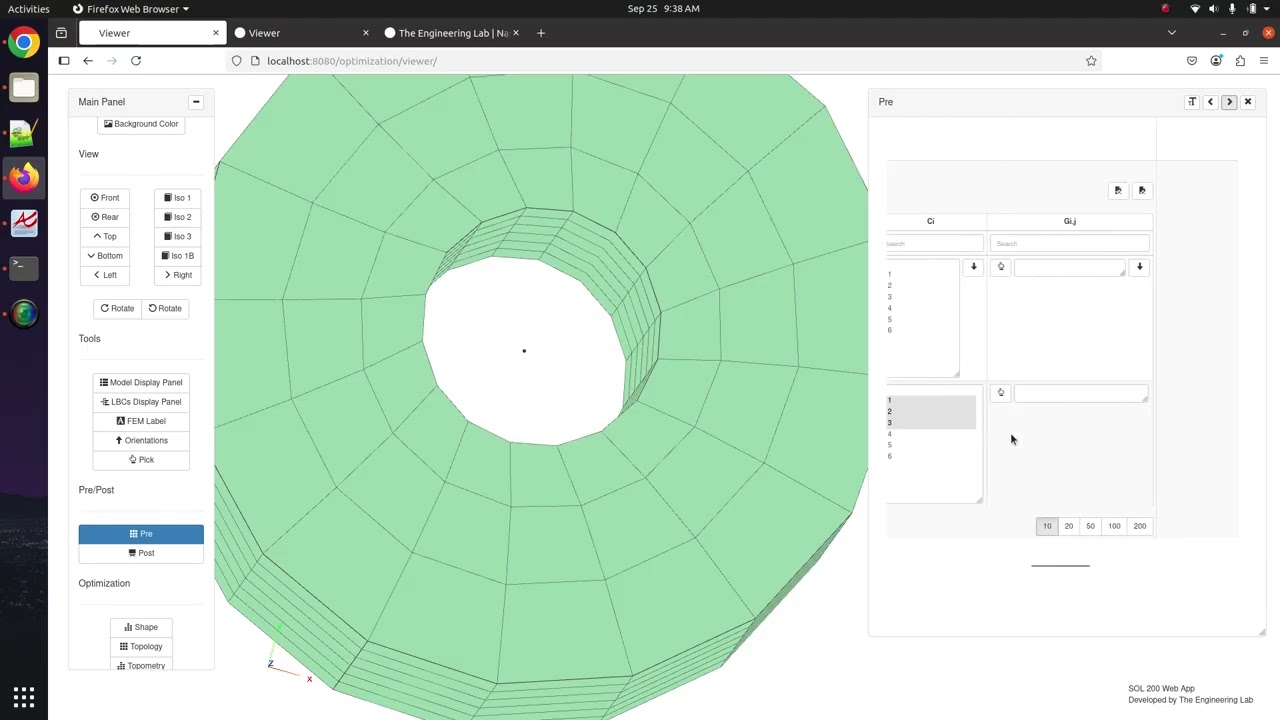Click the text-size icon in Pre panel header
Image resolution: width=1280 pixels, height=720 pixels.
(1192, 102)
